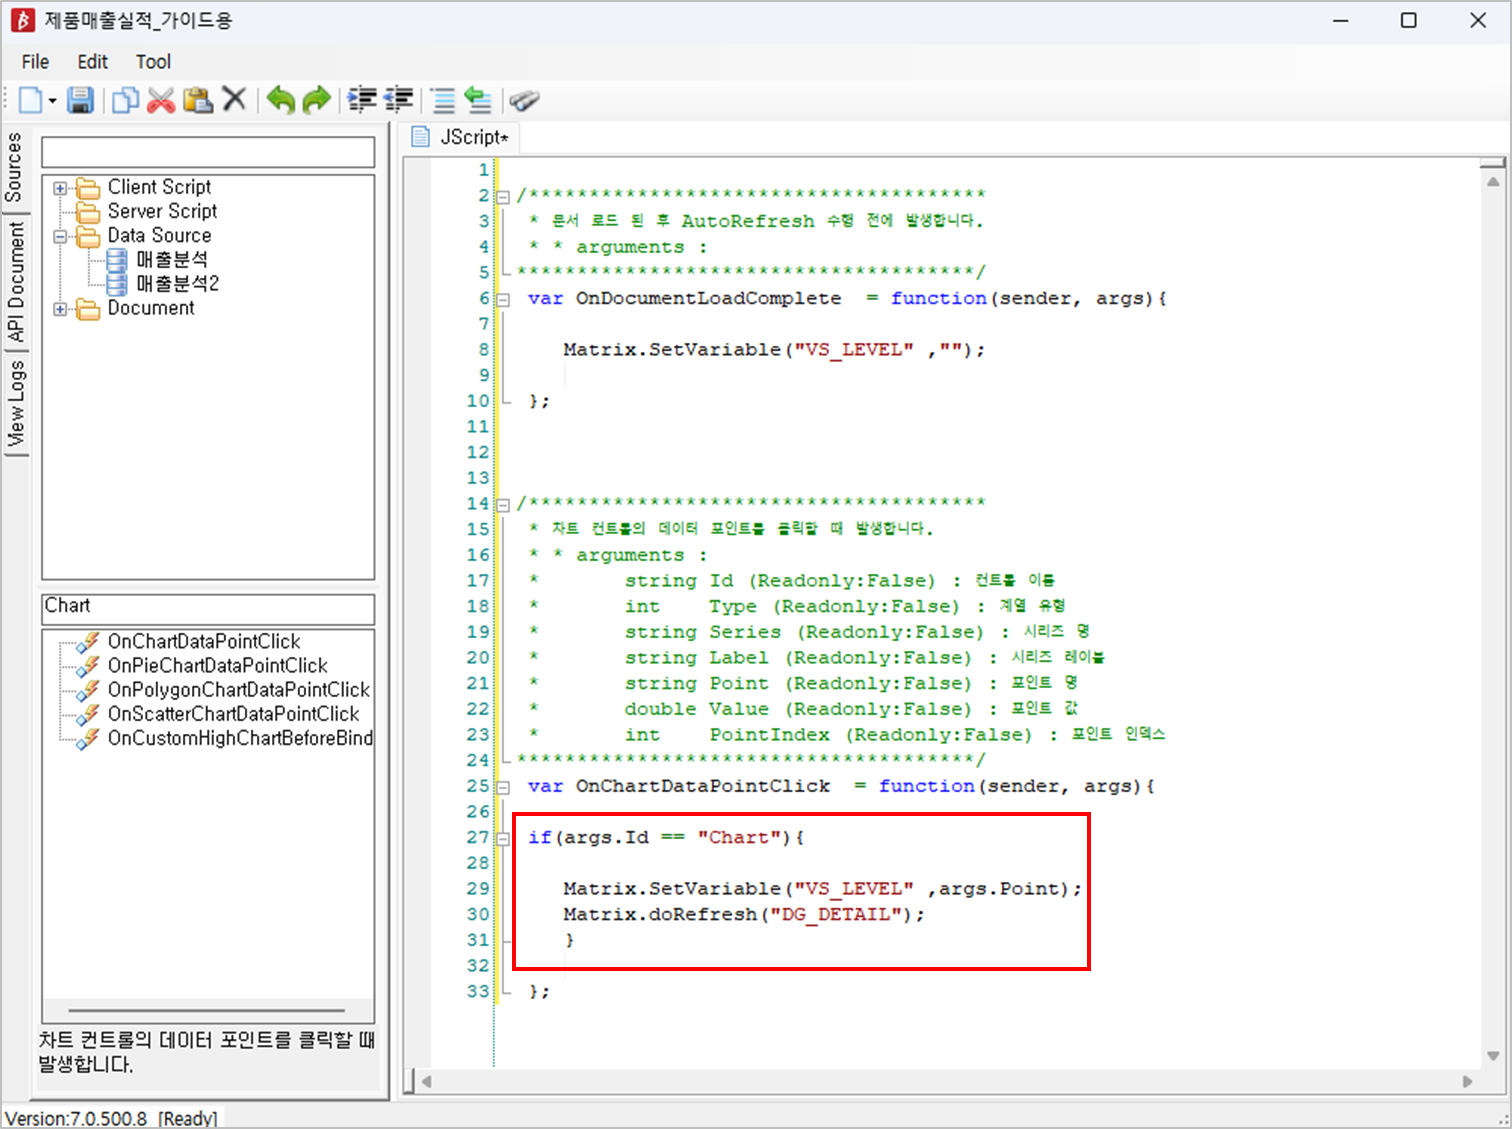
Task: Open the Tool menu
Action: click(153, 62)
